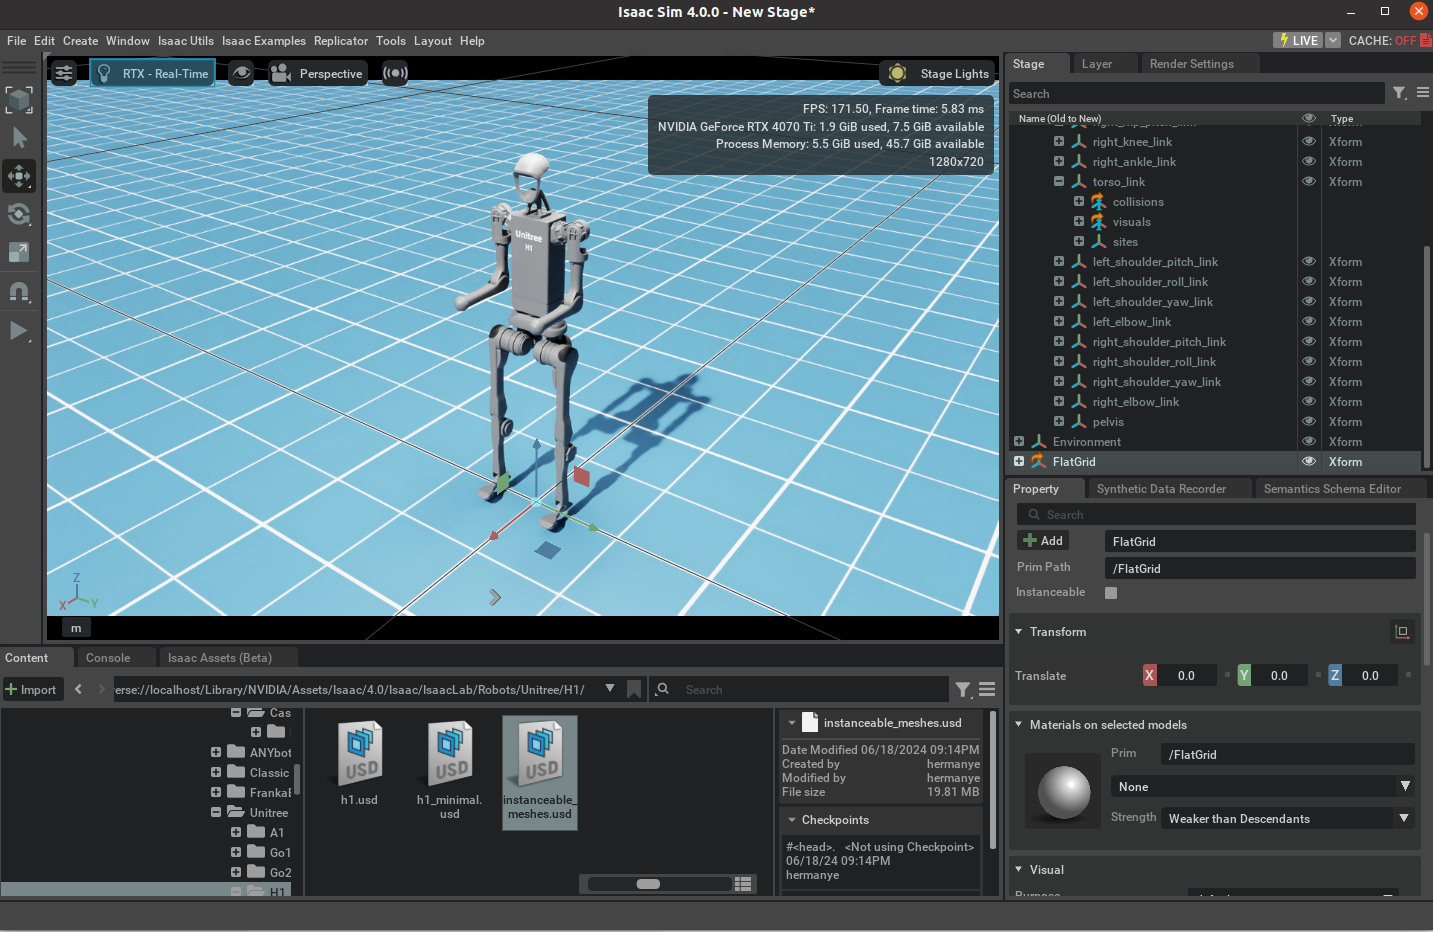Open the Stage filter funnel icon
The image size is (1433, 932).
1399,93
